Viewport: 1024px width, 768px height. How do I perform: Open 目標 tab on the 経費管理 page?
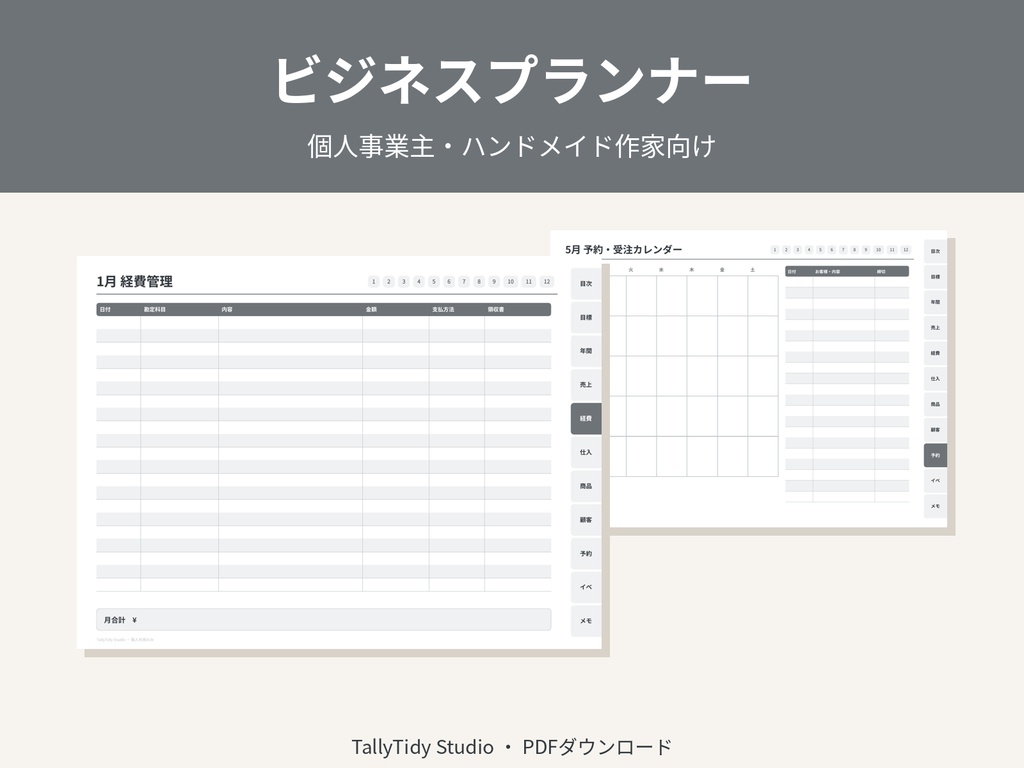(586, 317)
